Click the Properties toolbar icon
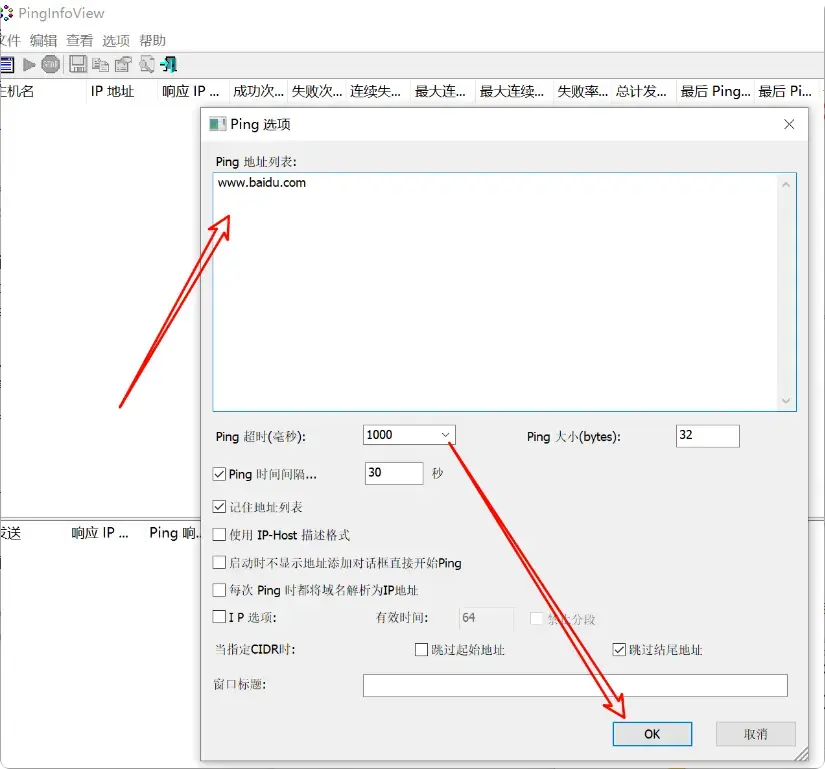The image size is (825, 769). (x=123, y=65)
